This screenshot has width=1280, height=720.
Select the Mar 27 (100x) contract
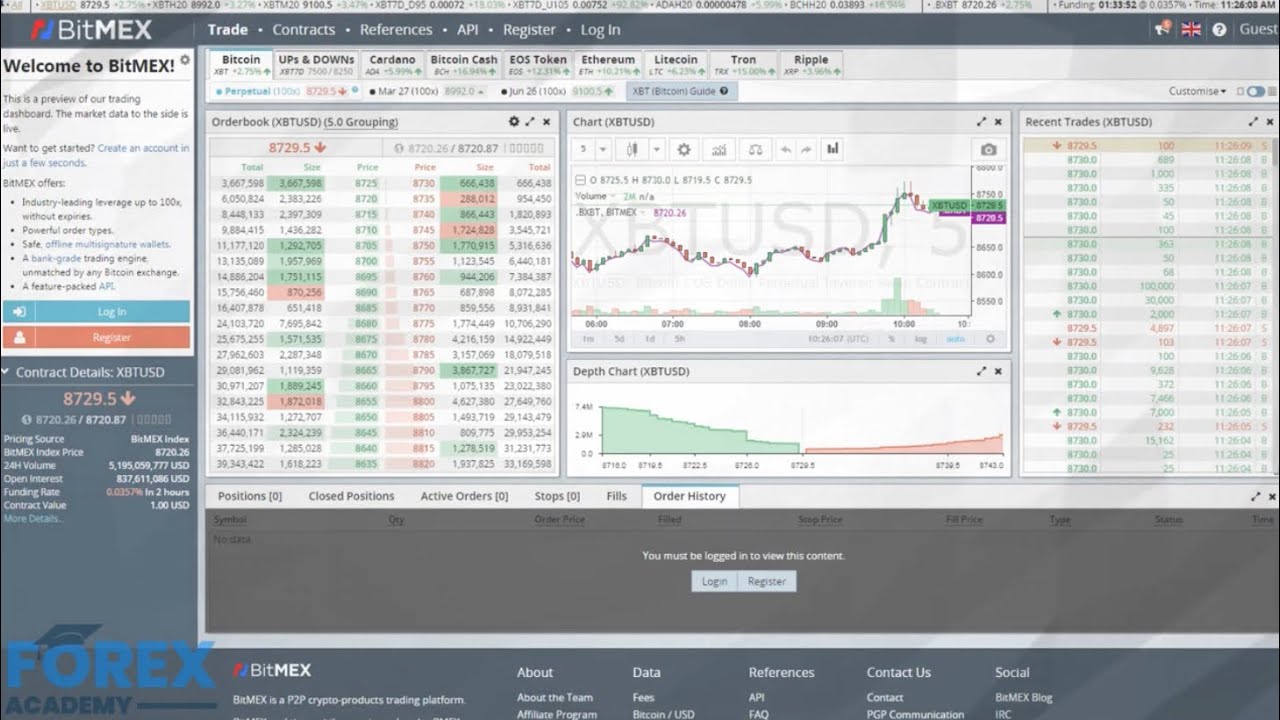(426, 91)
